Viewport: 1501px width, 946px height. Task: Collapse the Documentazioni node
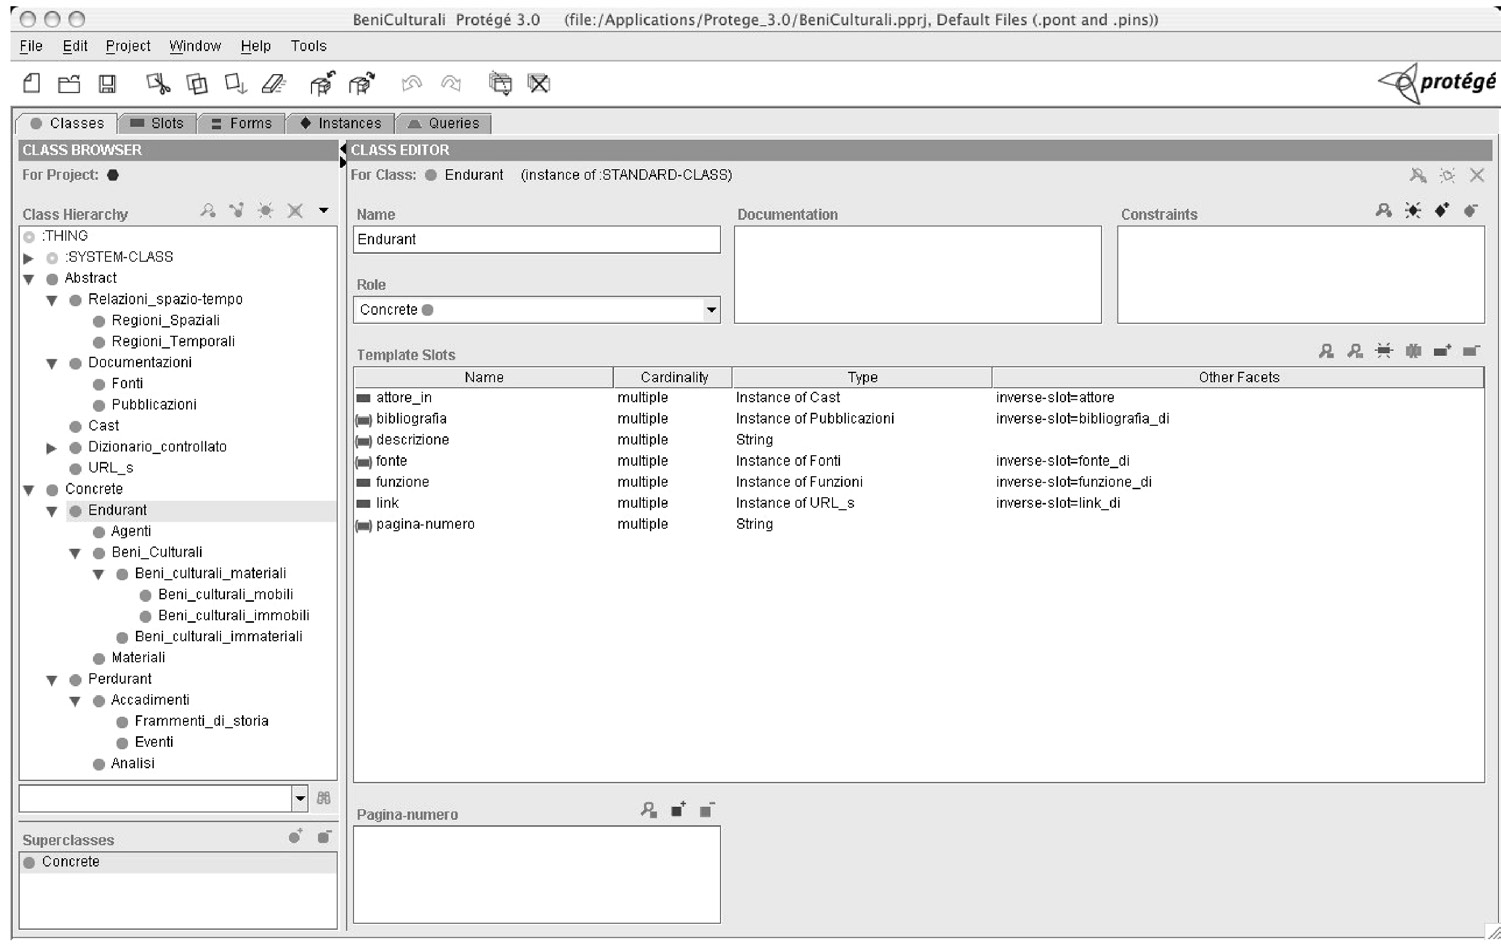[52, 363]
